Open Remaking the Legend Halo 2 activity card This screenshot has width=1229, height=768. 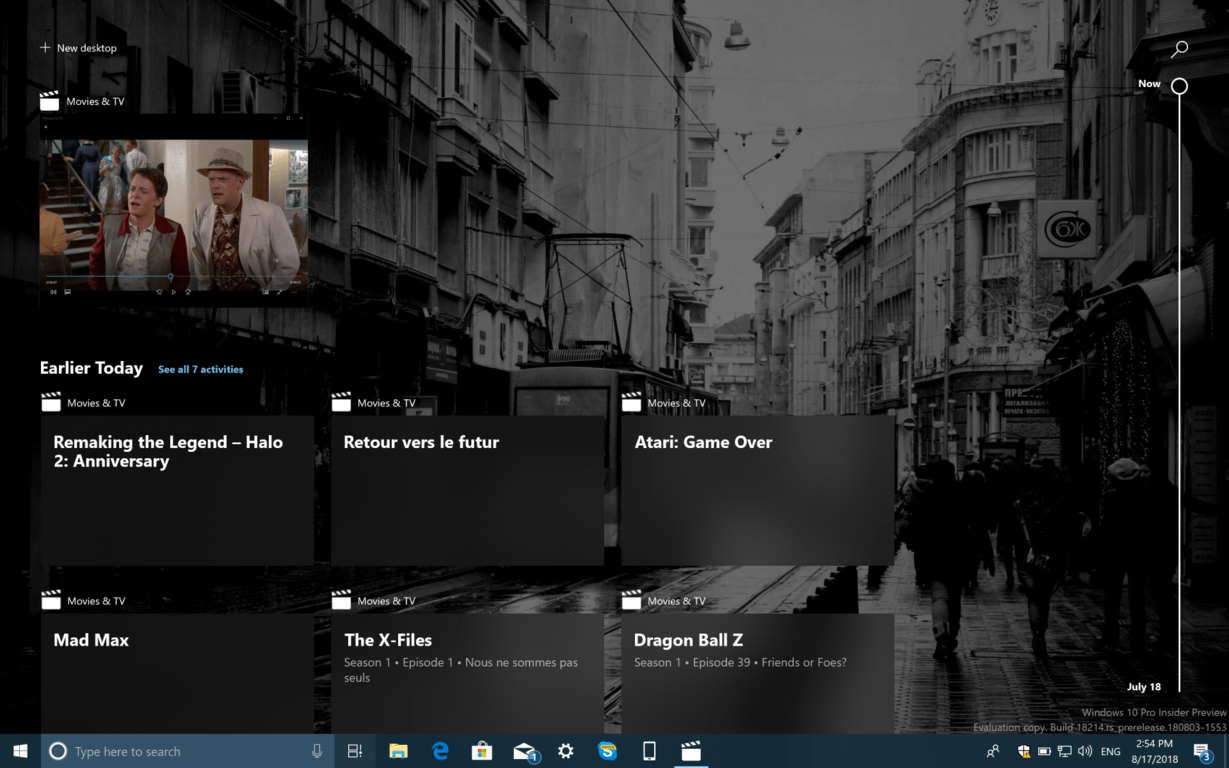click(x=177, y=491)
